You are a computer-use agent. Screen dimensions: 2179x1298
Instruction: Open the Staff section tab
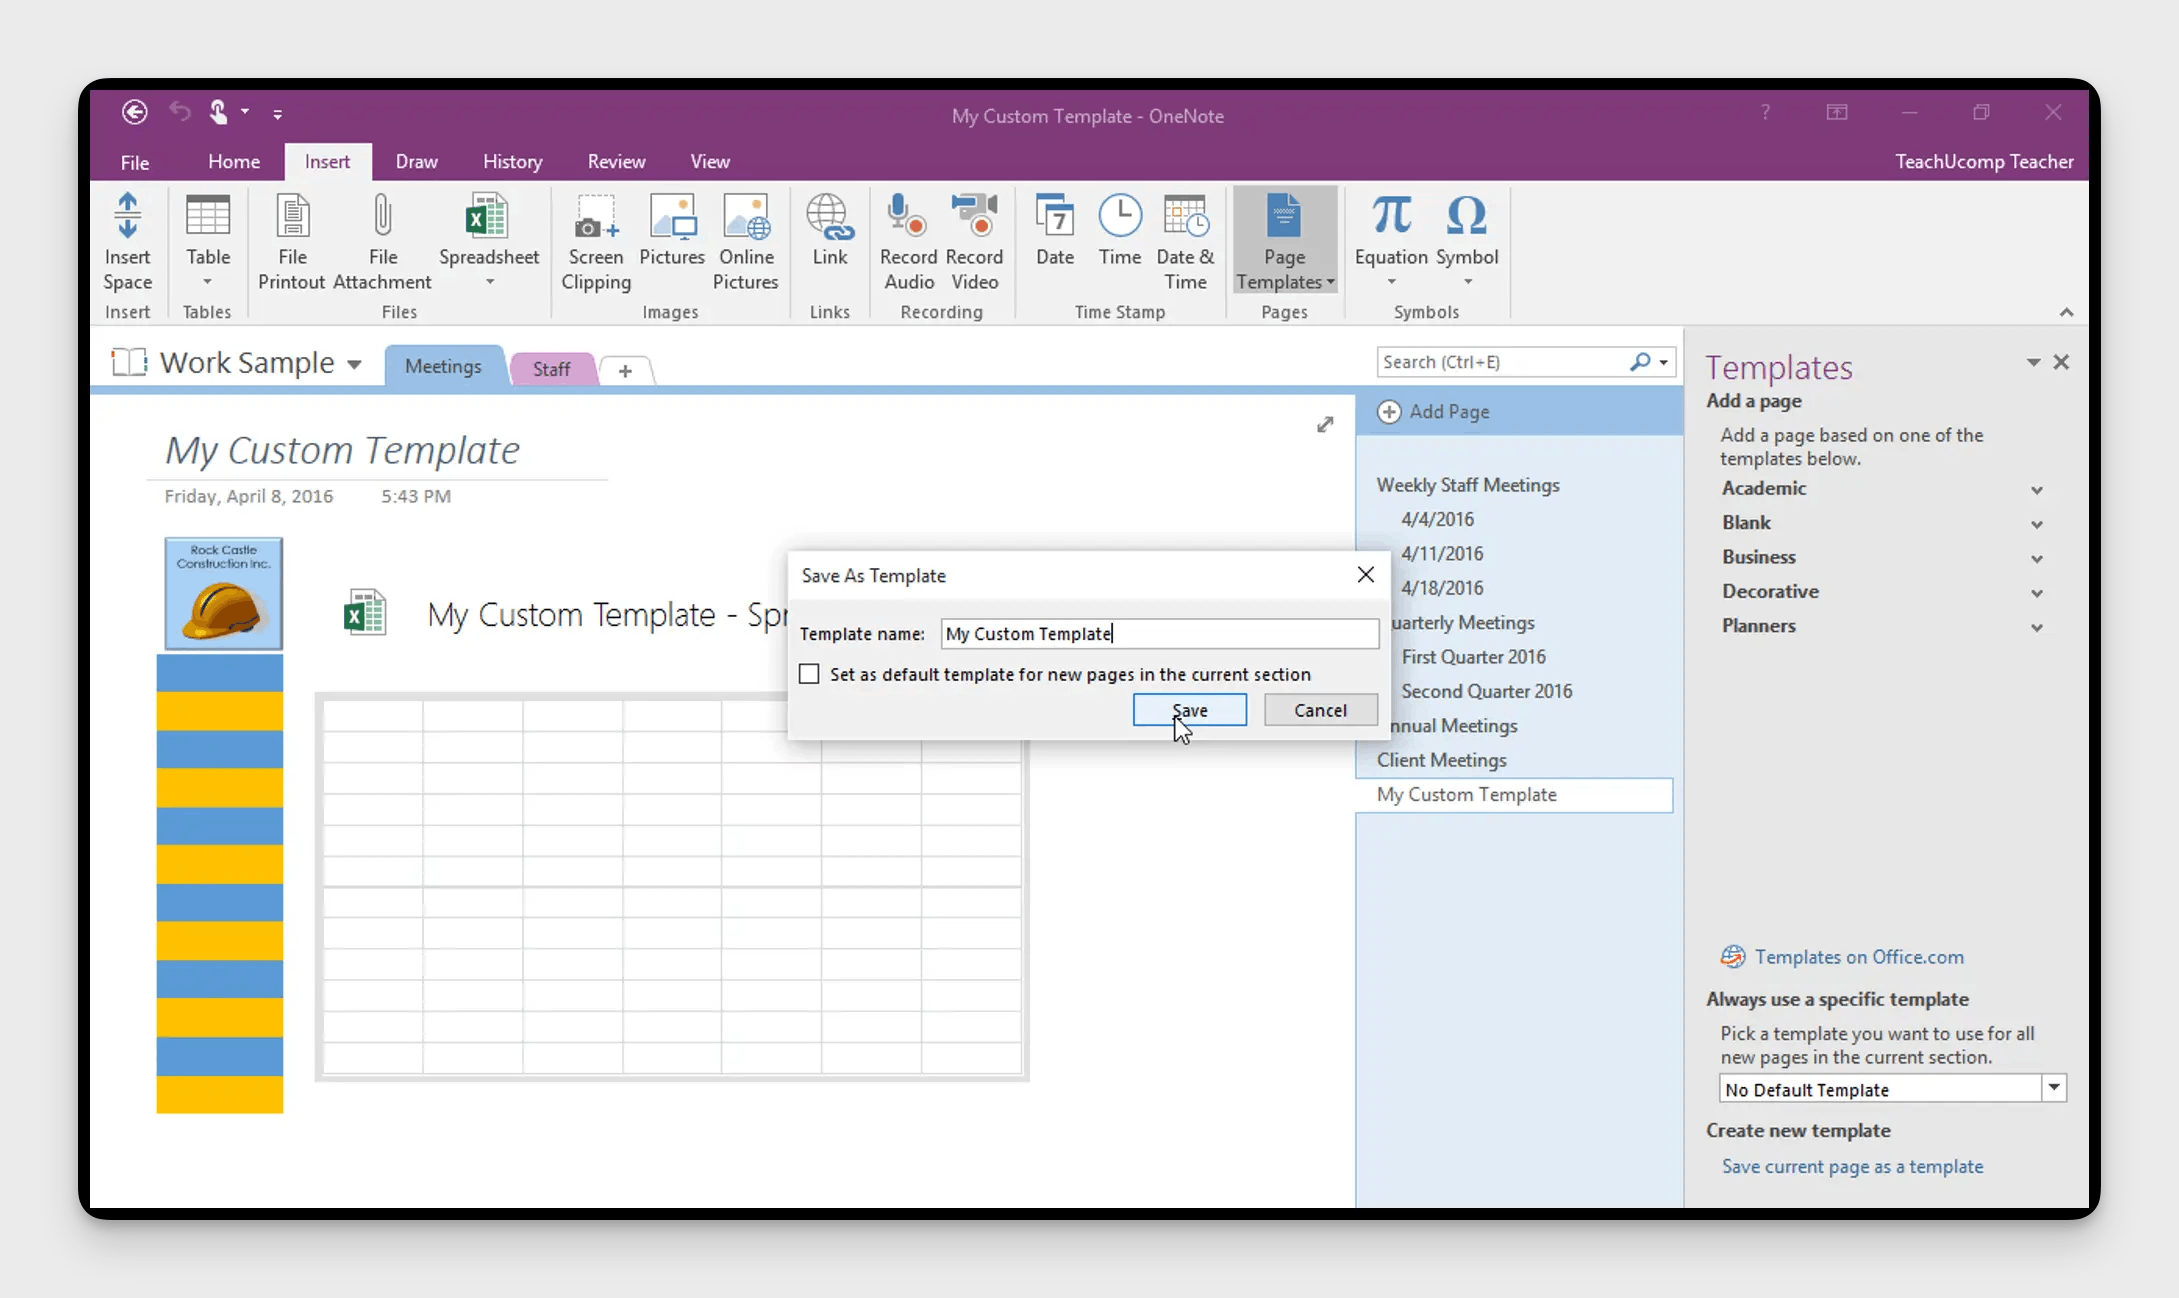coord(551,369)
